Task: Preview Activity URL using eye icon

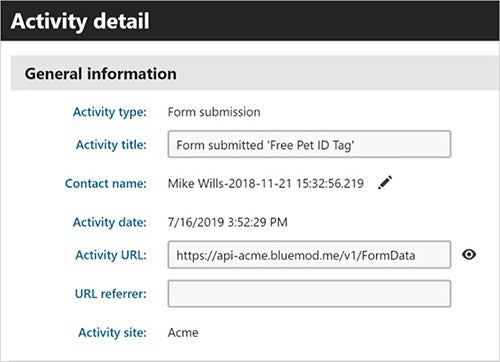Action: [469, 255]
